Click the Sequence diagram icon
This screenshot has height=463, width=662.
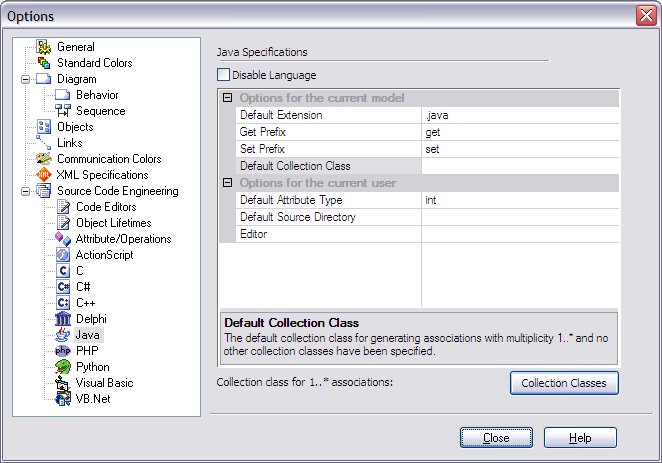(x=62, y=111)
